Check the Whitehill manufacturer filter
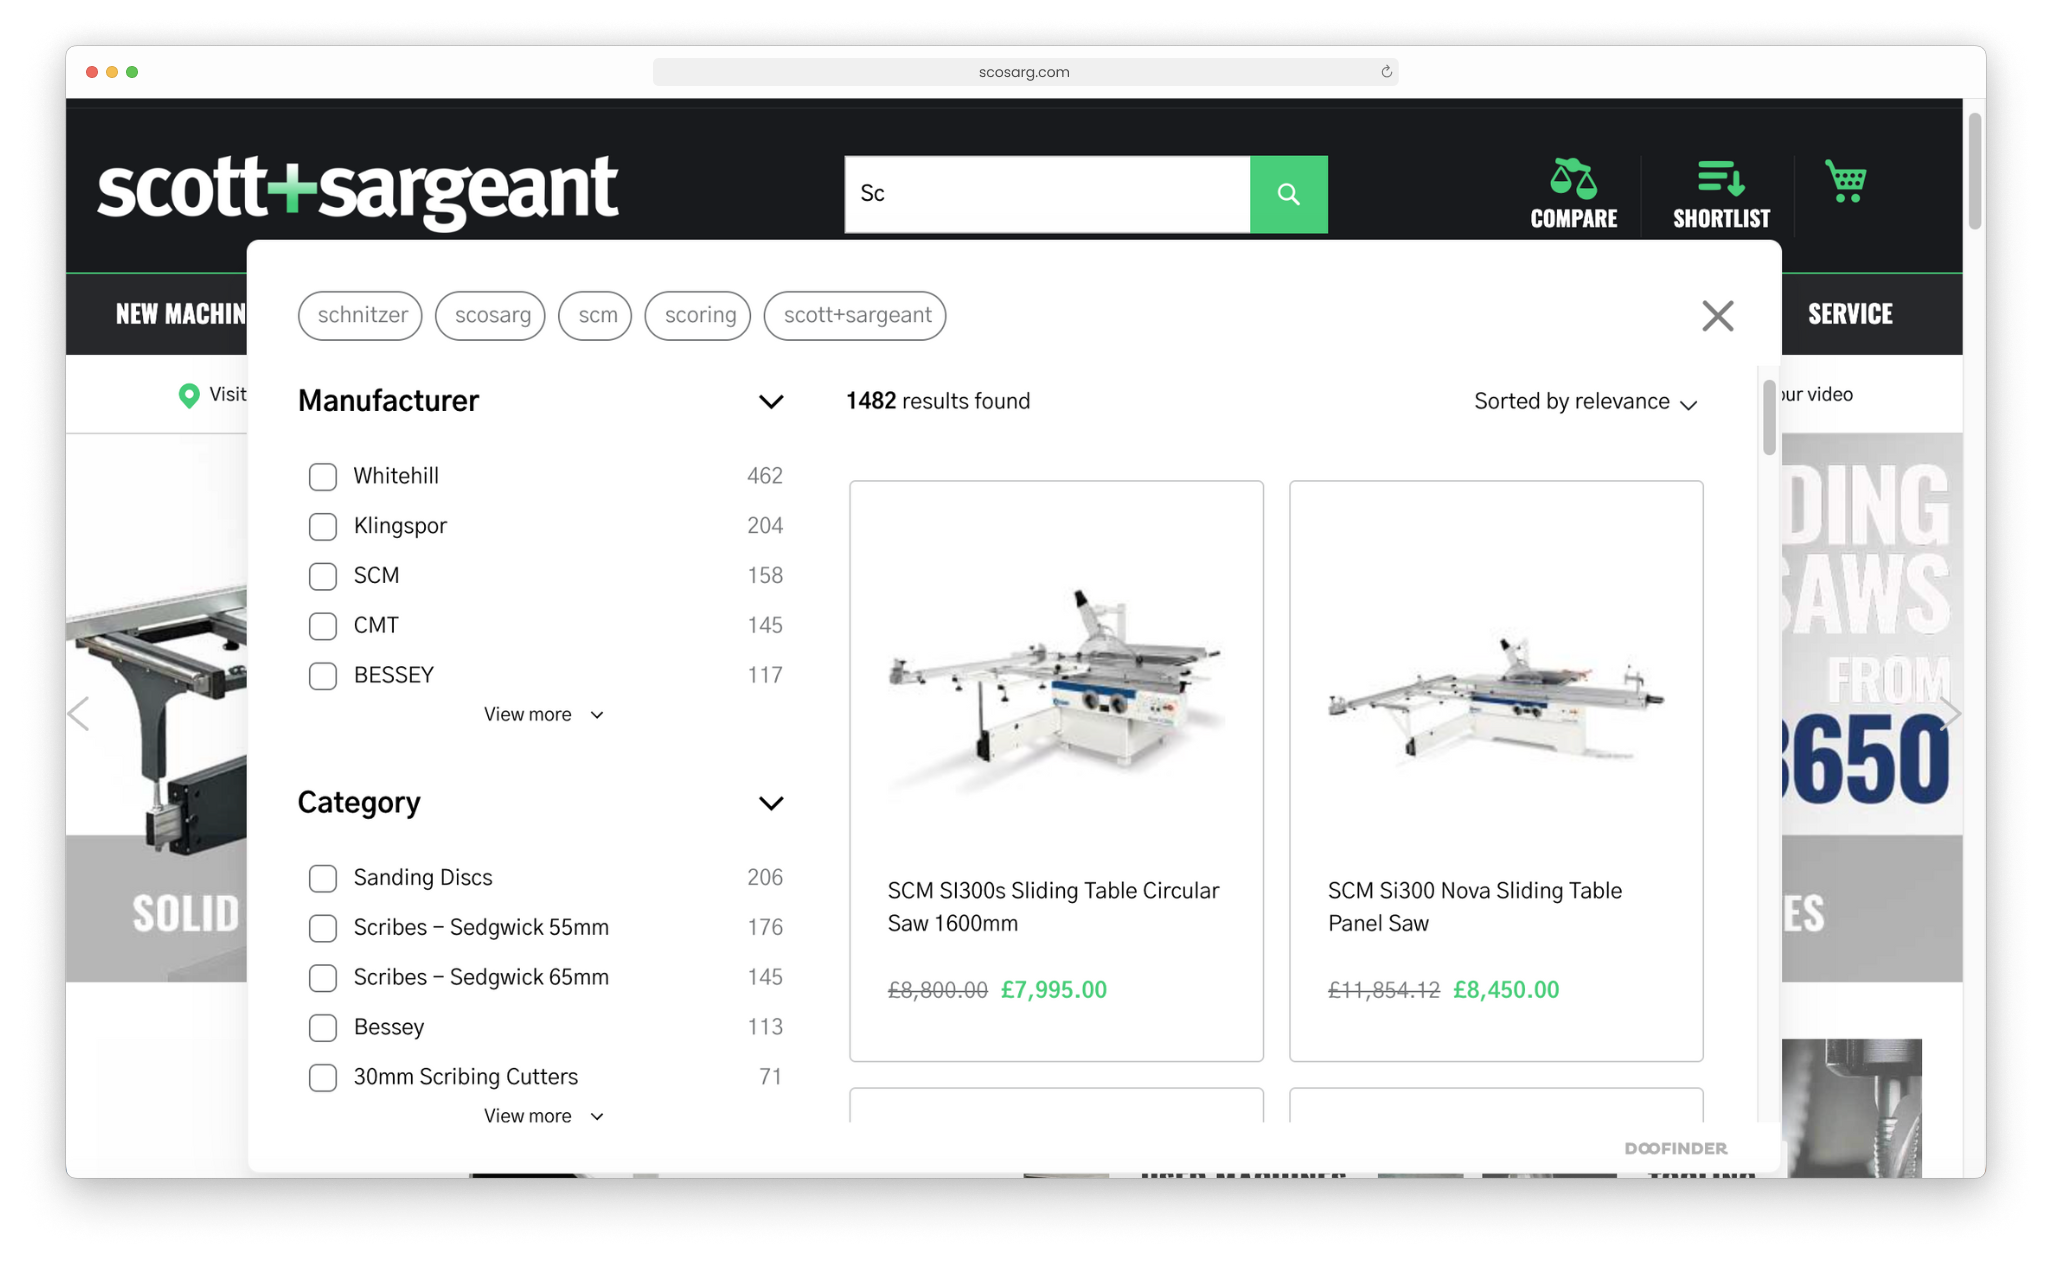Screen dimensions: 2052x1264 click(x=323, y=477)
